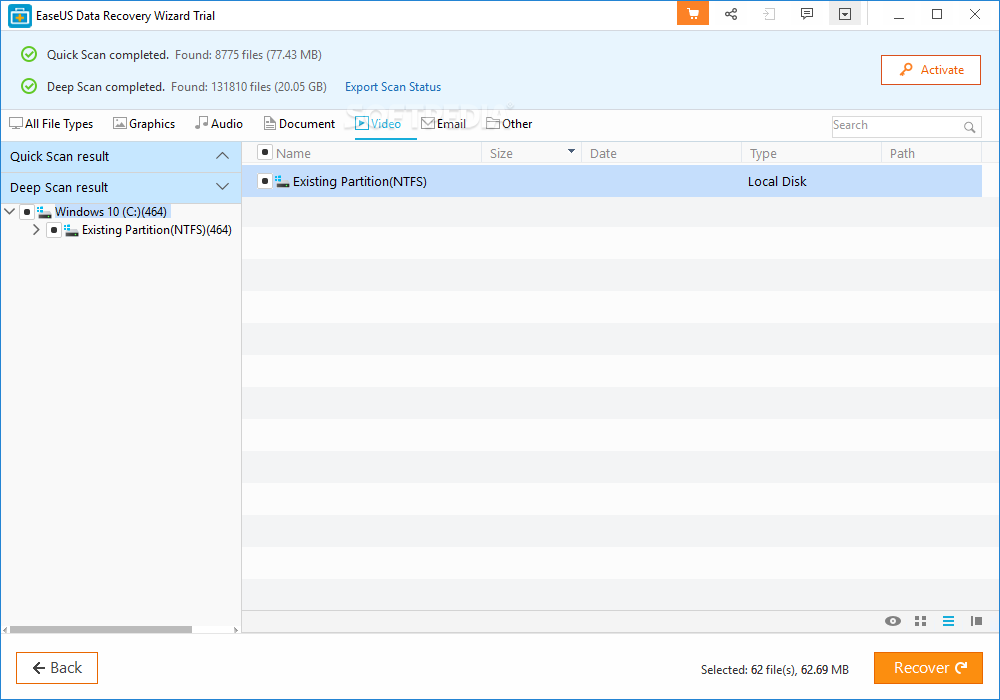Screen dimensions: 1000x700
Task: Click left arrow of tree panel scrollbar
Action: click(x=5, y=630)
